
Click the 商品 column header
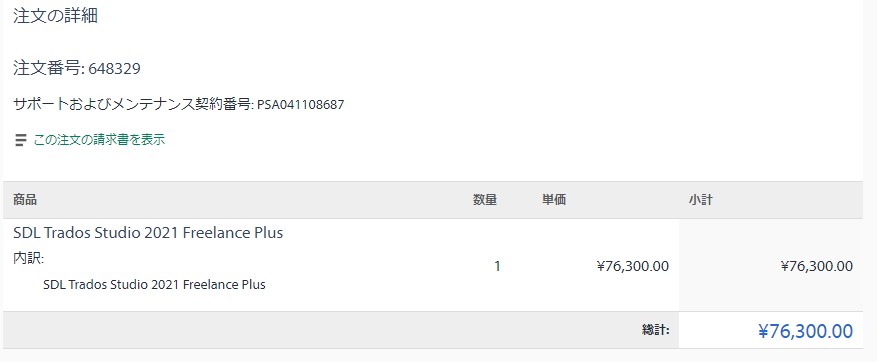pyautogui.click(x=25, y=200)
